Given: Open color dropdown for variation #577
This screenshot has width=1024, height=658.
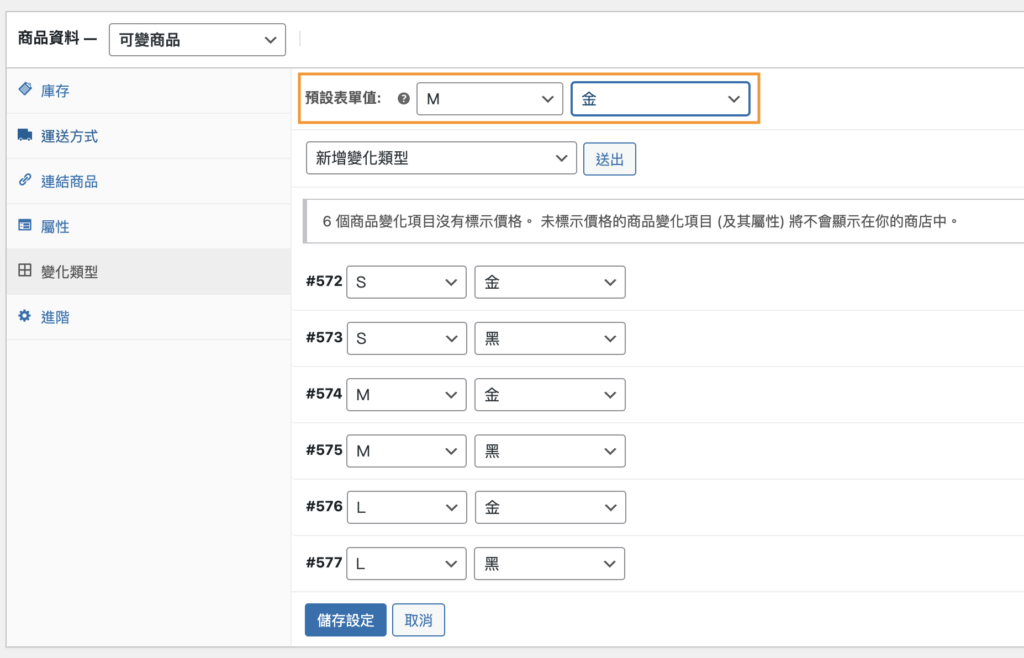Looking at the screenshot, I should (x=549, y=563).
